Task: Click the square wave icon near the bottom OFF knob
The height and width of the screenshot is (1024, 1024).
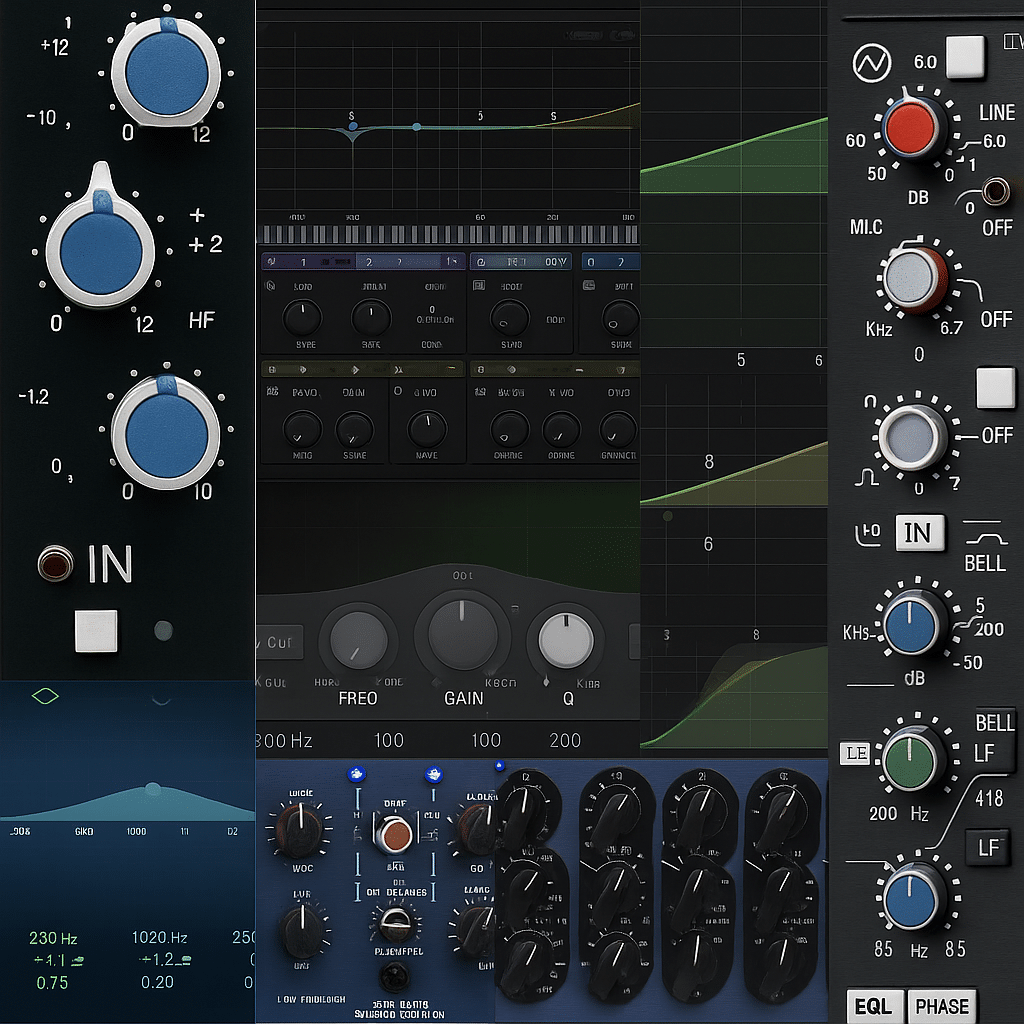Action: pyautogui.click(x=868, y=478)
